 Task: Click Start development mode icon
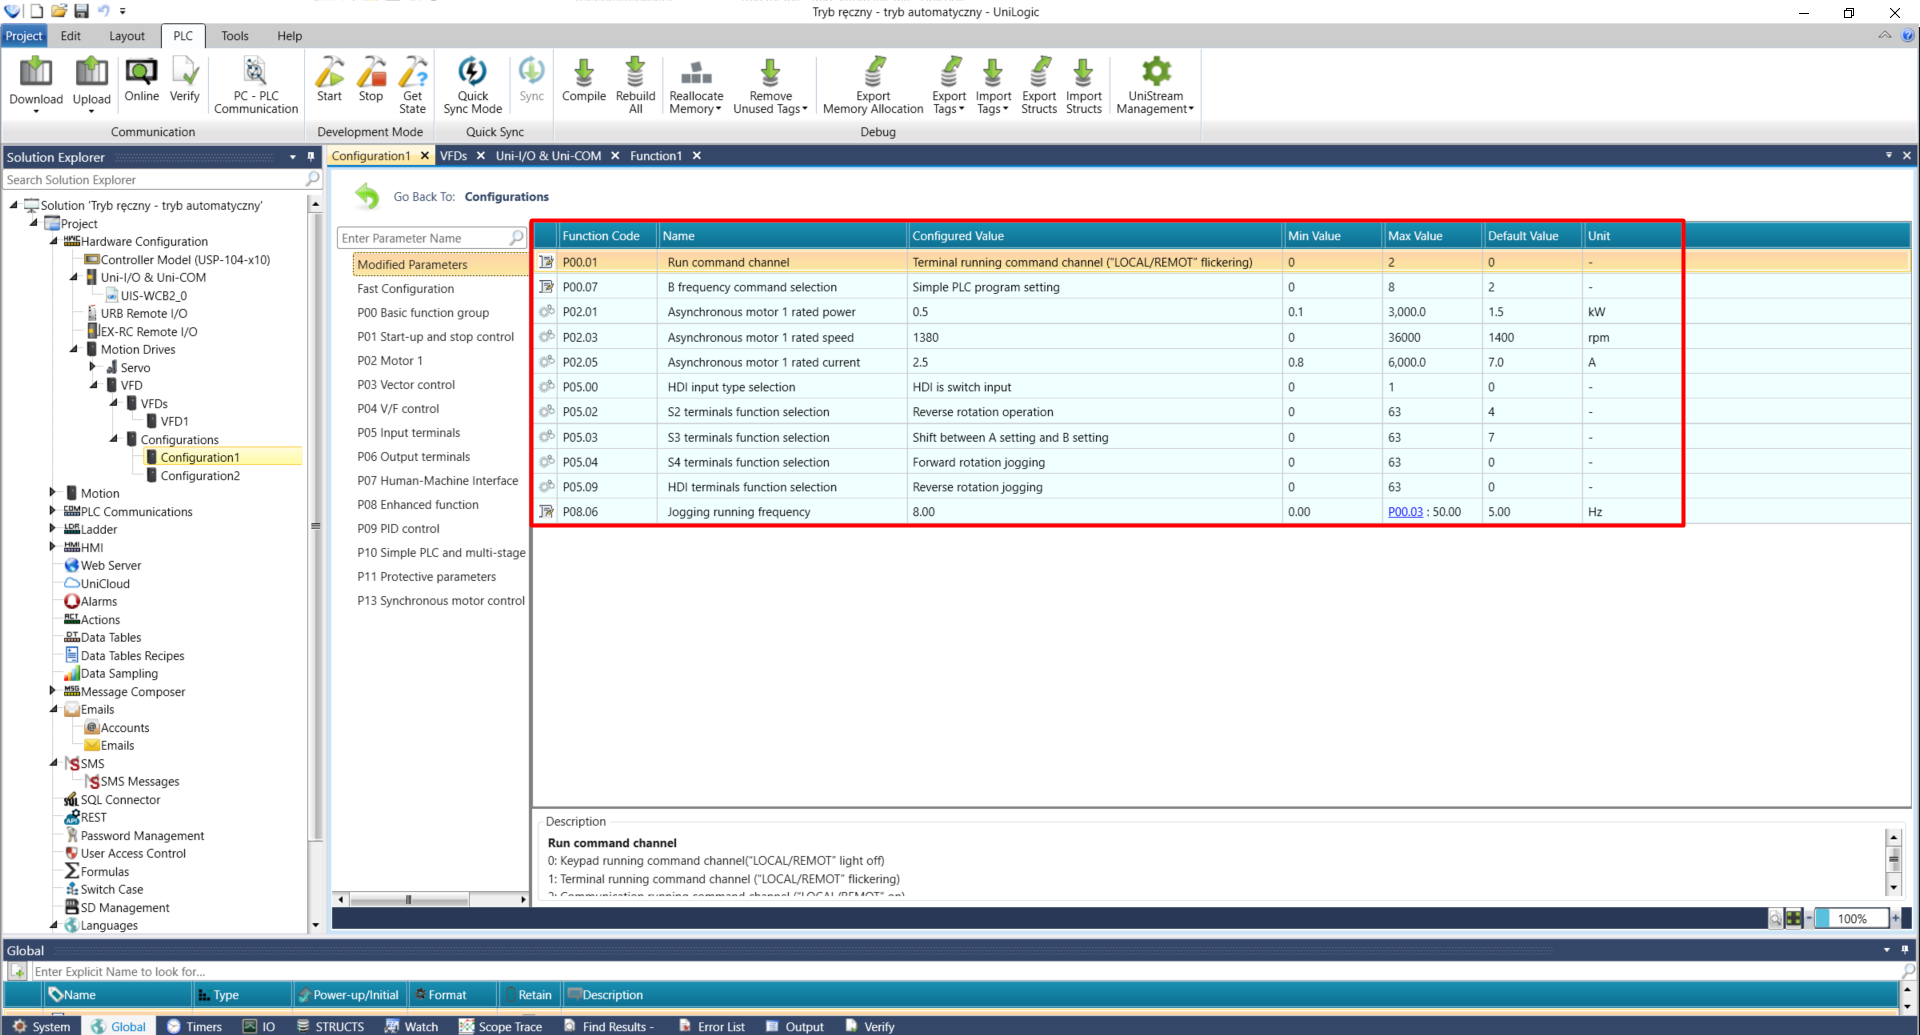coord(329,80)
